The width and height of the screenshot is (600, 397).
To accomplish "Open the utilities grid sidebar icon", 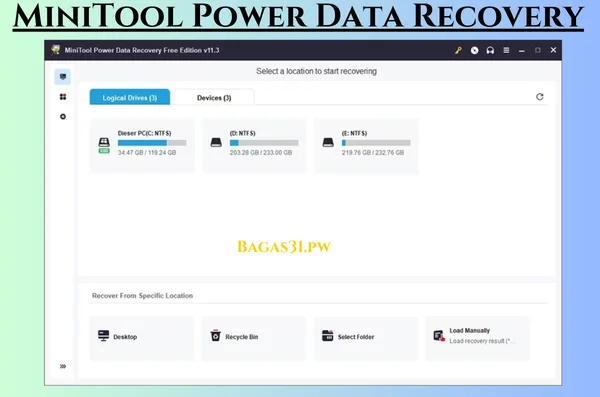I will 63,96.
